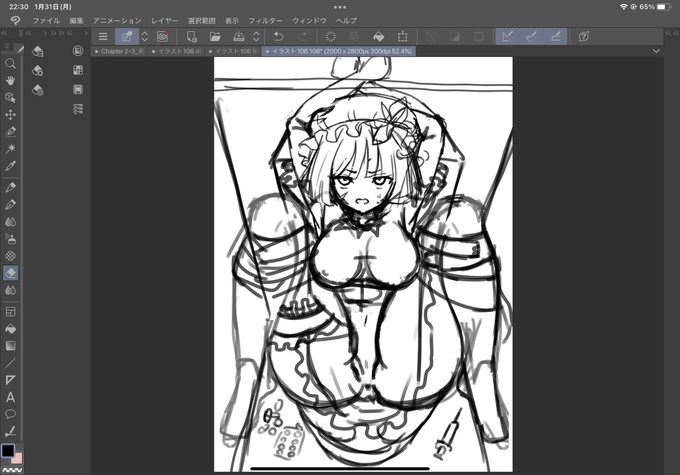Select the Brush watercolor tool

point(10,222)
